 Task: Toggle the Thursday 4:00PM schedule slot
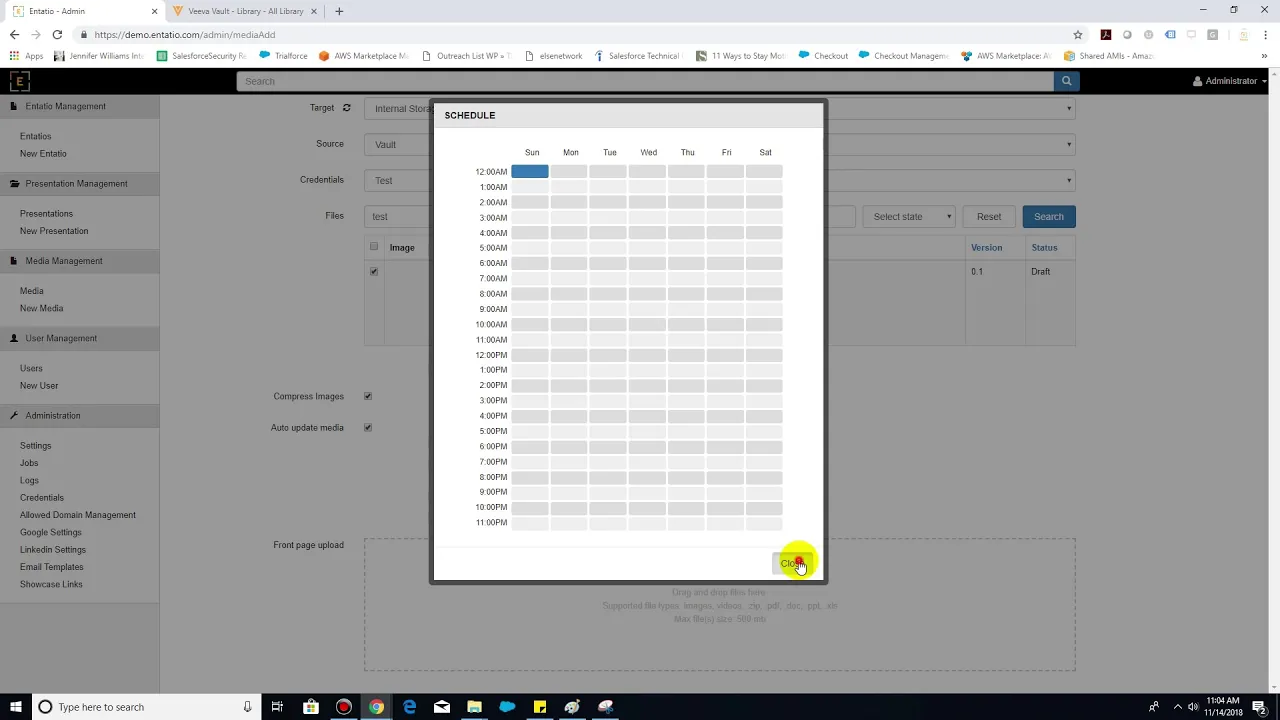(686, 416)
